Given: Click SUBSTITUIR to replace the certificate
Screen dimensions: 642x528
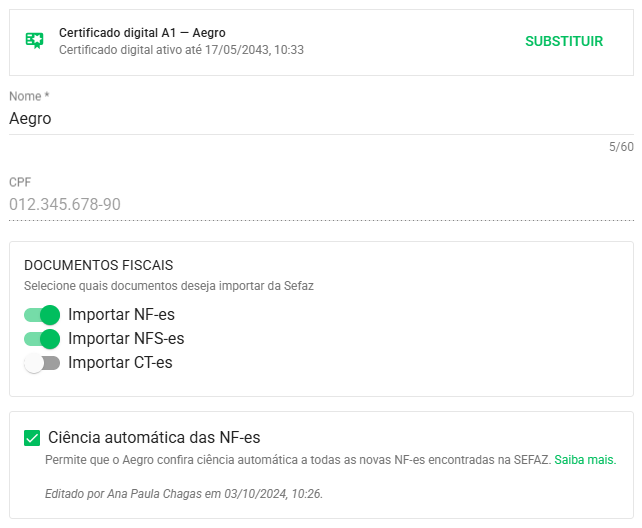Looking at the screenshot, I should (564, 41).
